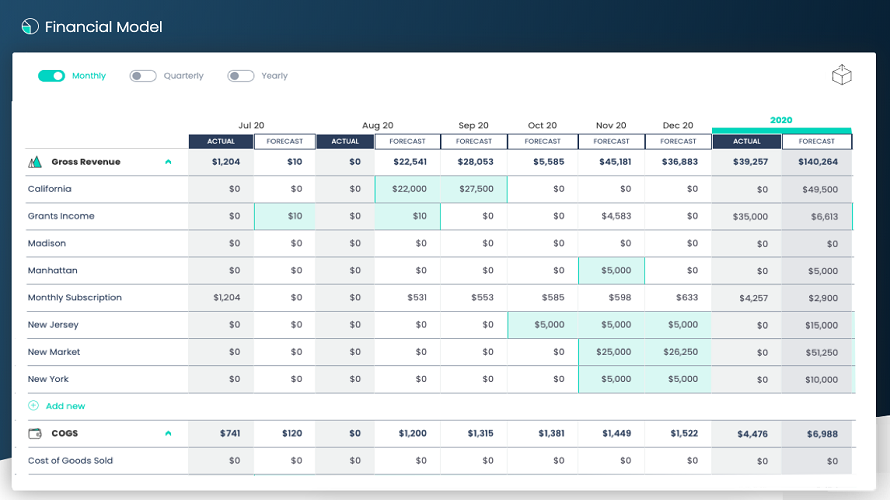
Task: Select the Aug 20 FORECAST column header
Action: tap(408, 141)
